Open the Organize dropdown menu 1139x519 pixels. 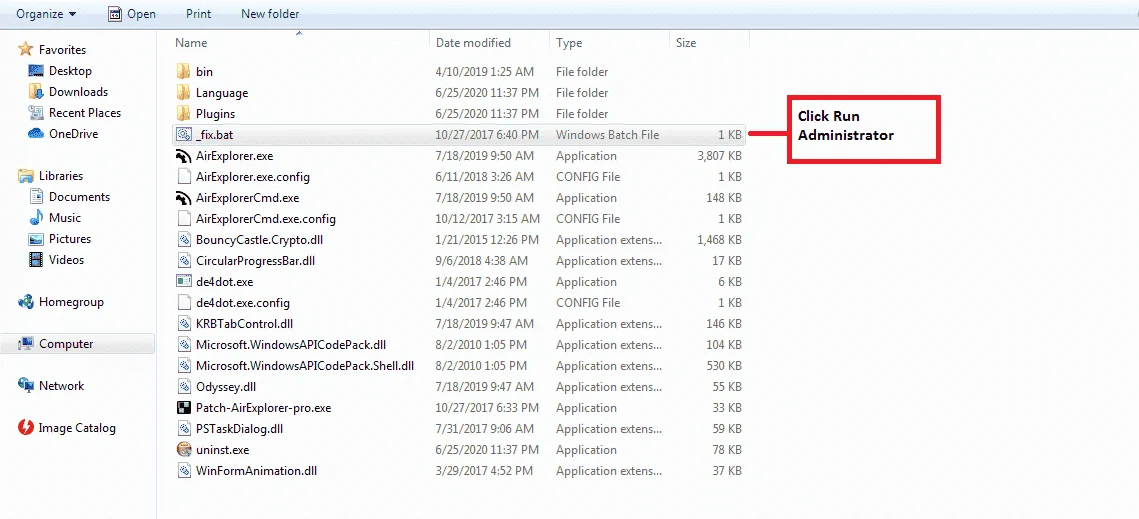click(x=46, y=13)
